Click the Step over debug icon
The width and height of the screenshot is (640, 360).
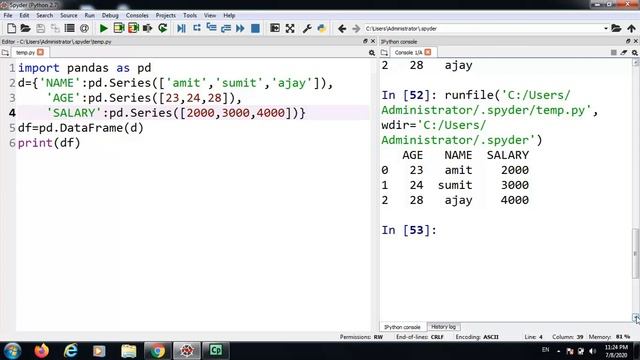click(197, 28)
